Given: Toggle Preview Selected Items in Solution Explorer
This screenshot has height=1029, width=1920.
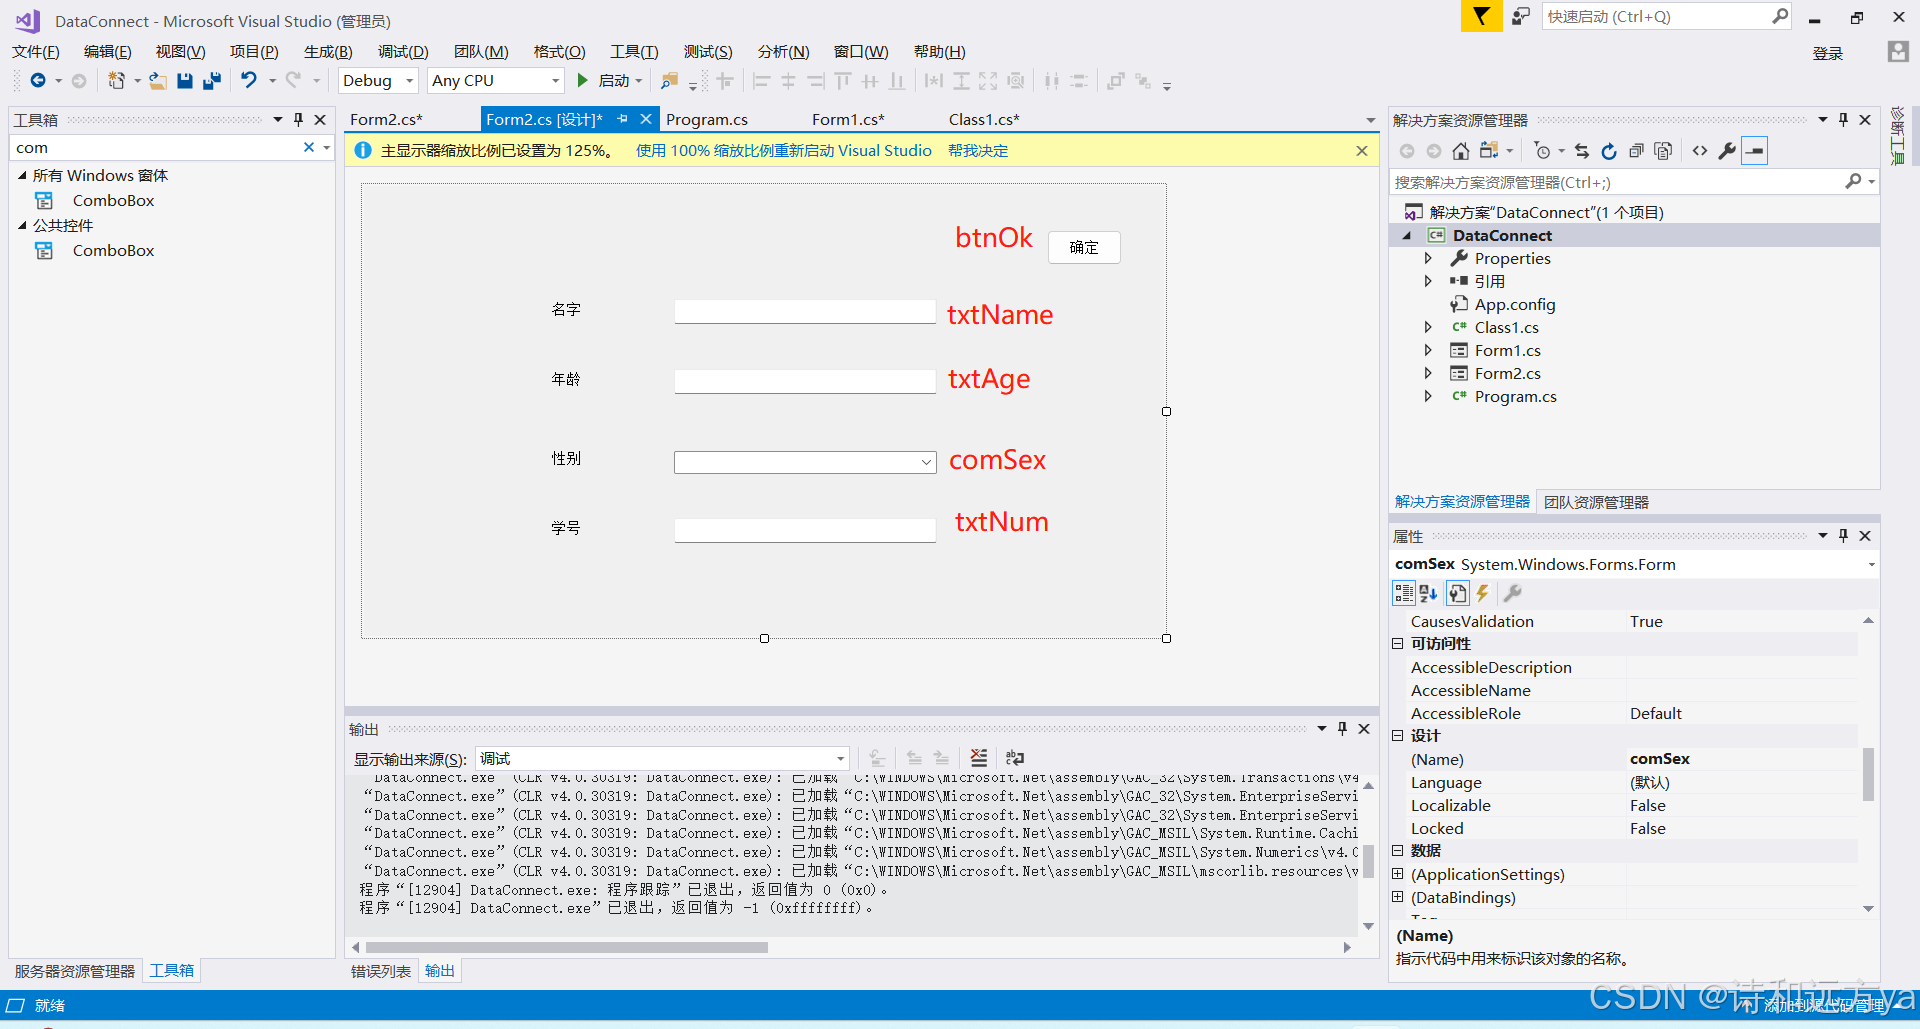Looking at the screenshot, I should (1755, 151).
